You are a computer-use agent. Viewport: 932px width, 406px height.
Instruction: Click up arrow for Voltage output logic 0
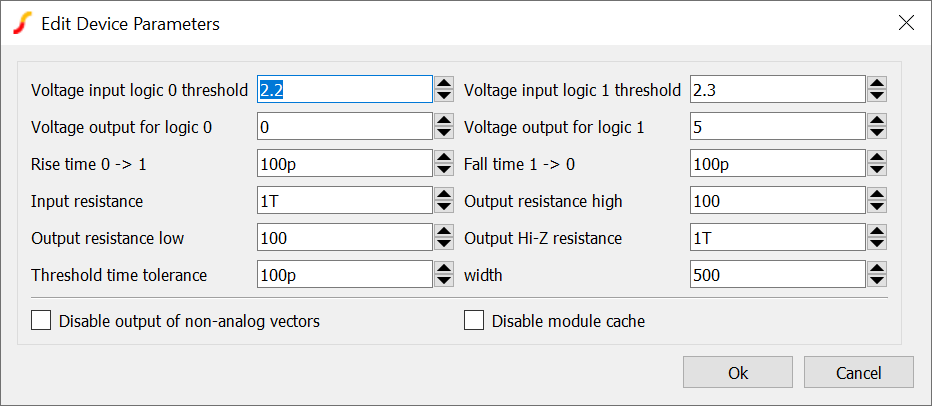(445, 121)
